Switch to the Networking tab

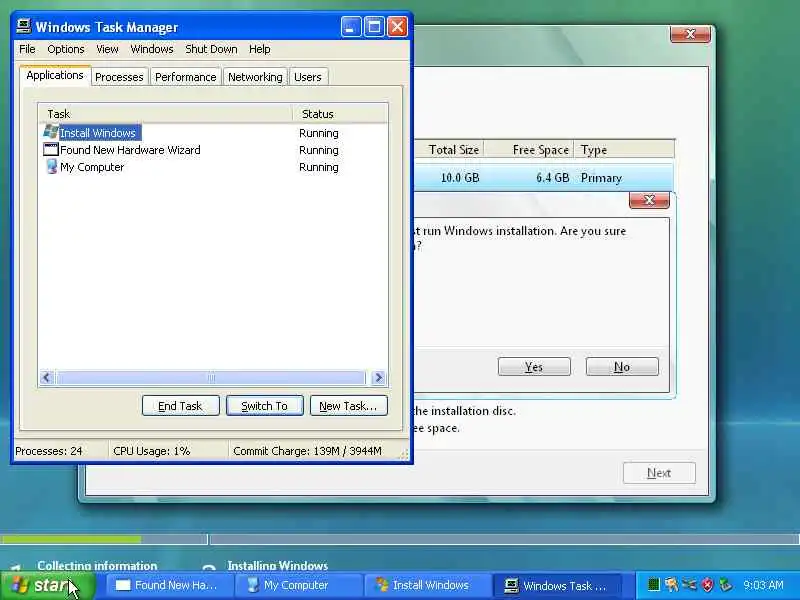(255, 77)
